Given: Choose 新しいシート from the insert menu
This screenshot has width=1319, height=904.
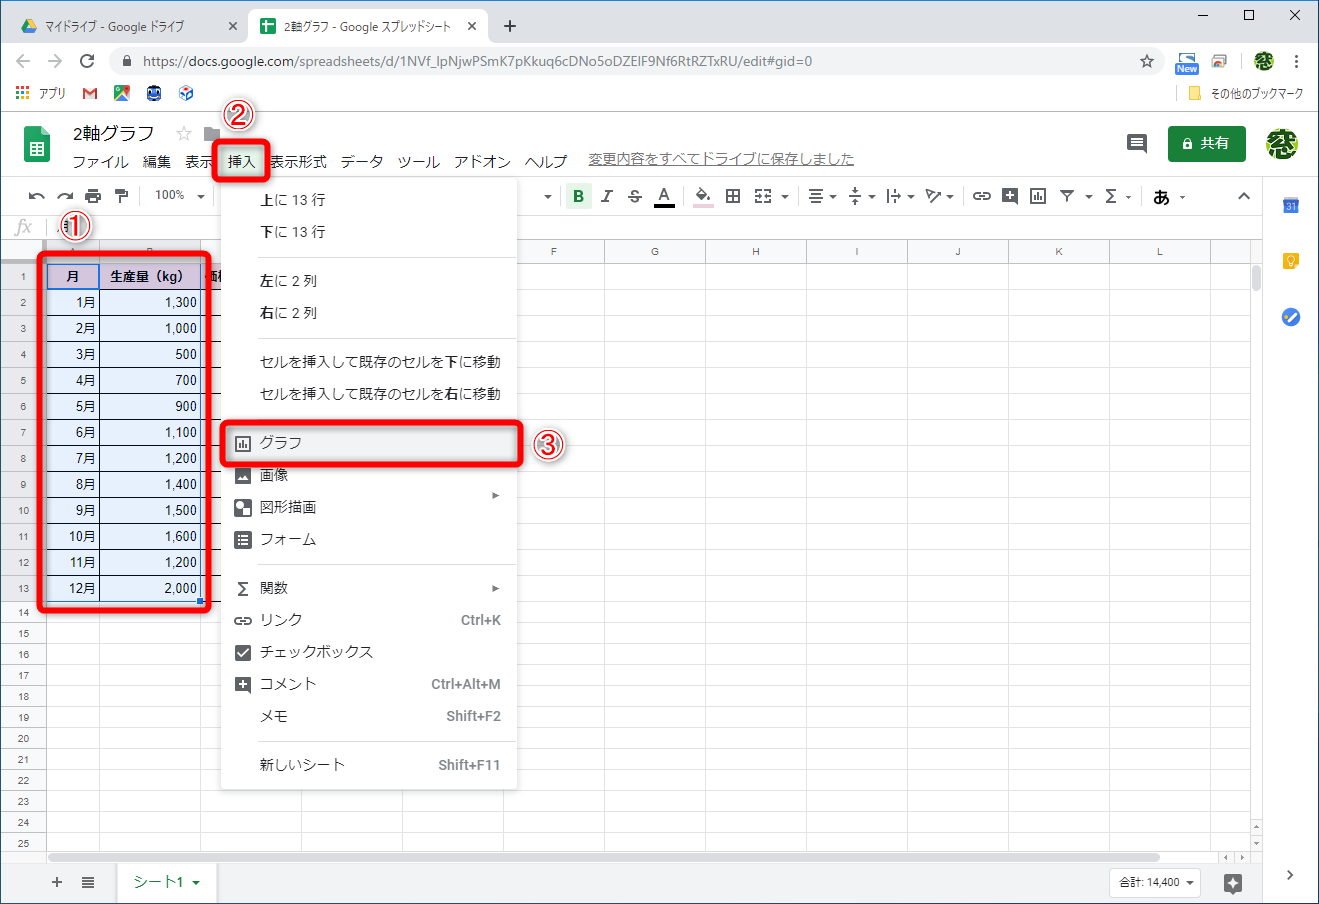Looking at the screenshot, I should point(369,765).
